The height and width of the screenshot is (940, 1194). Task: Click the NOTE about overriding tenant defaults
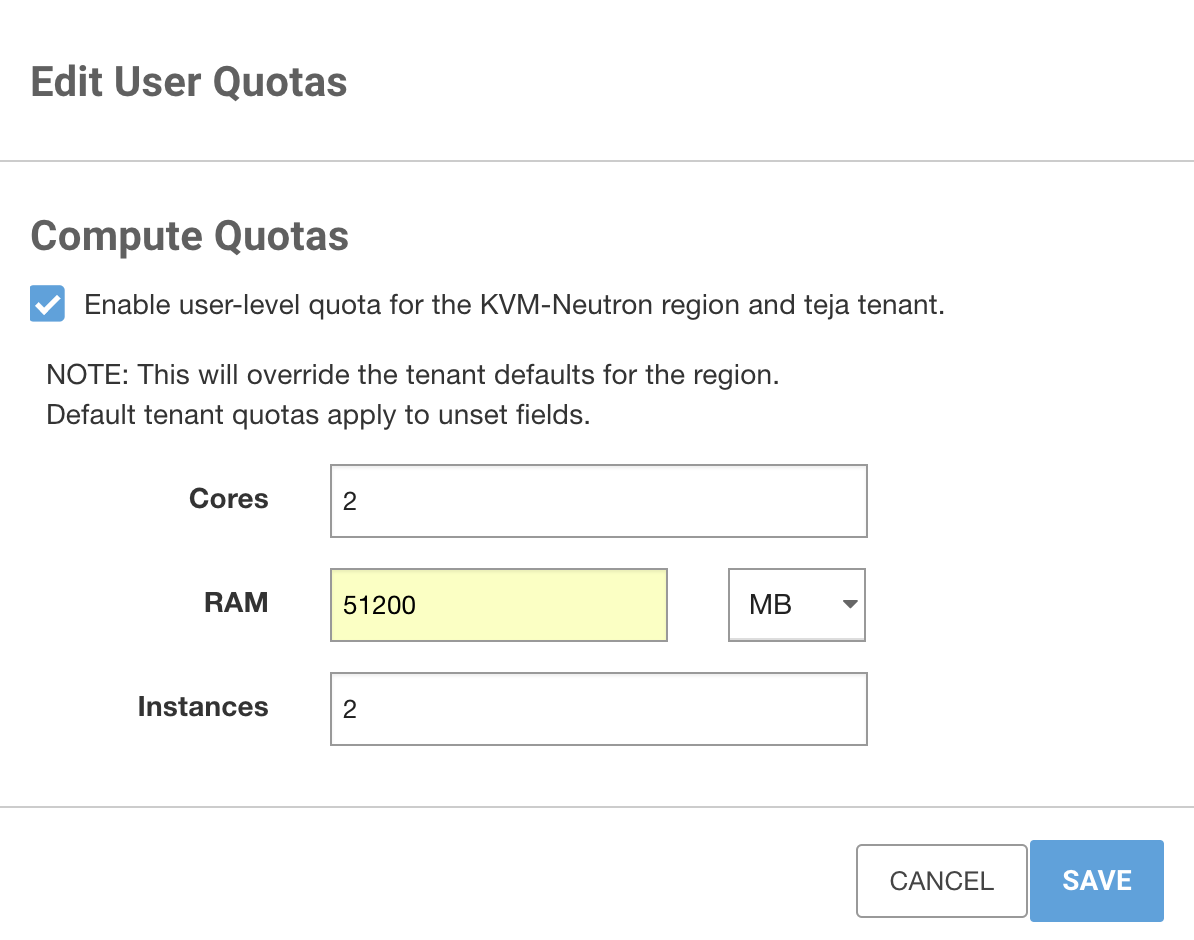pos(412,376)
